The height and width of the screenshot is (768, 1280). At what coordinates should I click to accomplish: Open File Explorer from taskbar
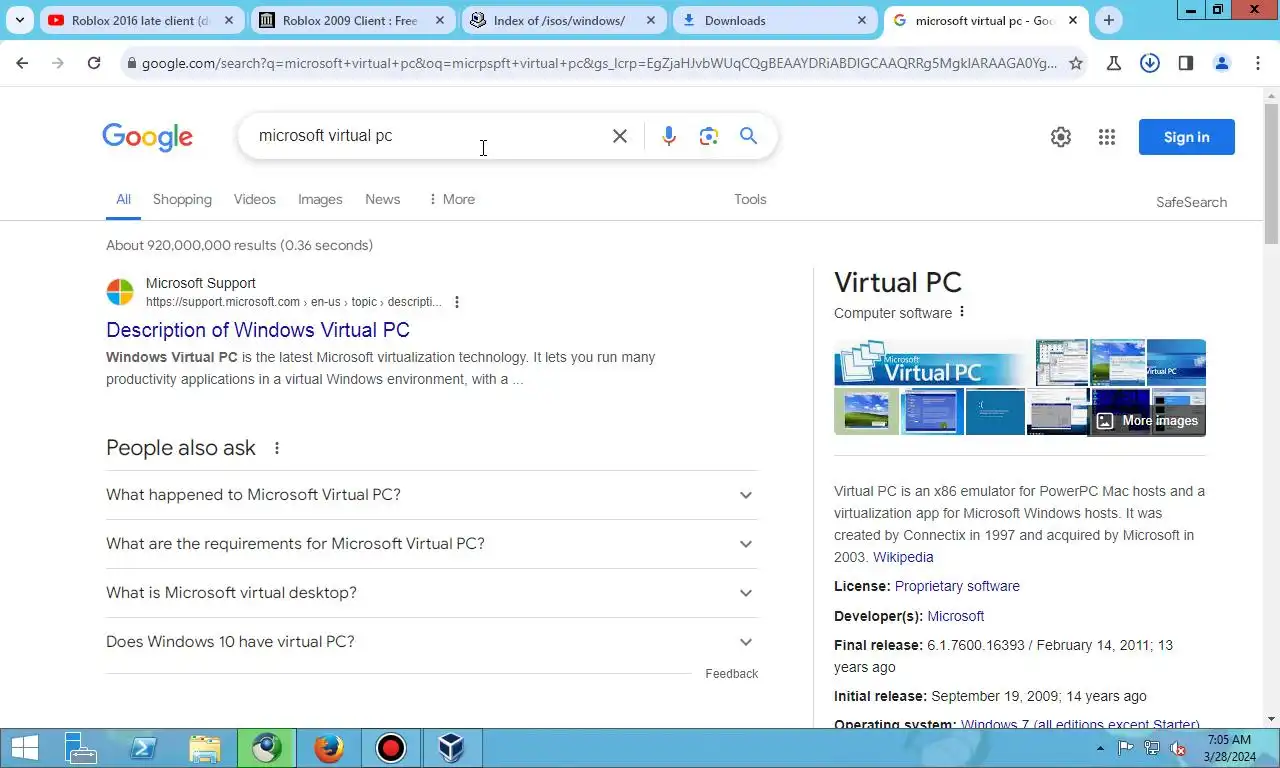tap(204, 748)
